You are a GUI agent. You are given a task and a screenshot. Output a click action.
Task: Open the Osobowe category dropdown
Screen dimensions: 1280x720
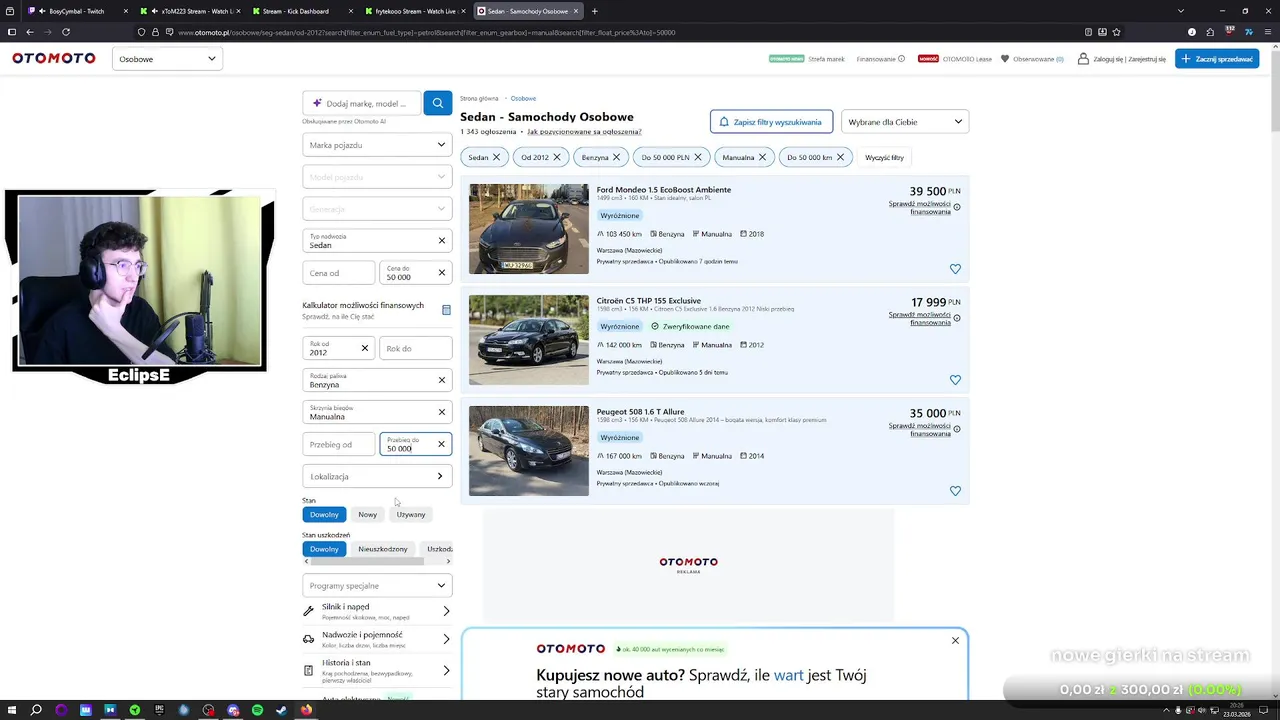click(167, 59)
